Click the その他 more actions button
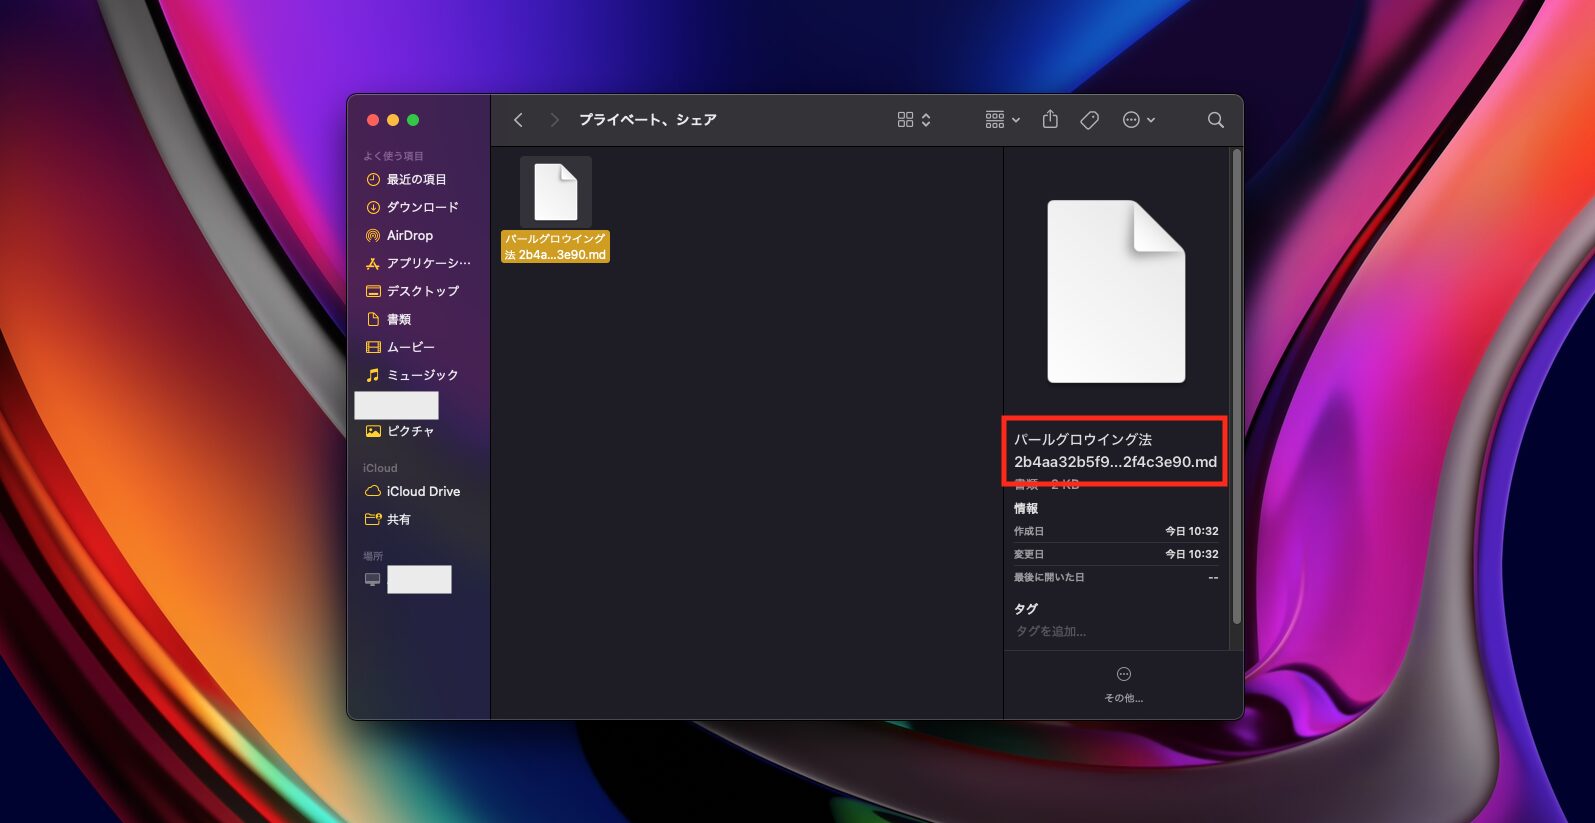Image resolution: width=1595 pixels, height=823 pixels. pos(1124,684)
